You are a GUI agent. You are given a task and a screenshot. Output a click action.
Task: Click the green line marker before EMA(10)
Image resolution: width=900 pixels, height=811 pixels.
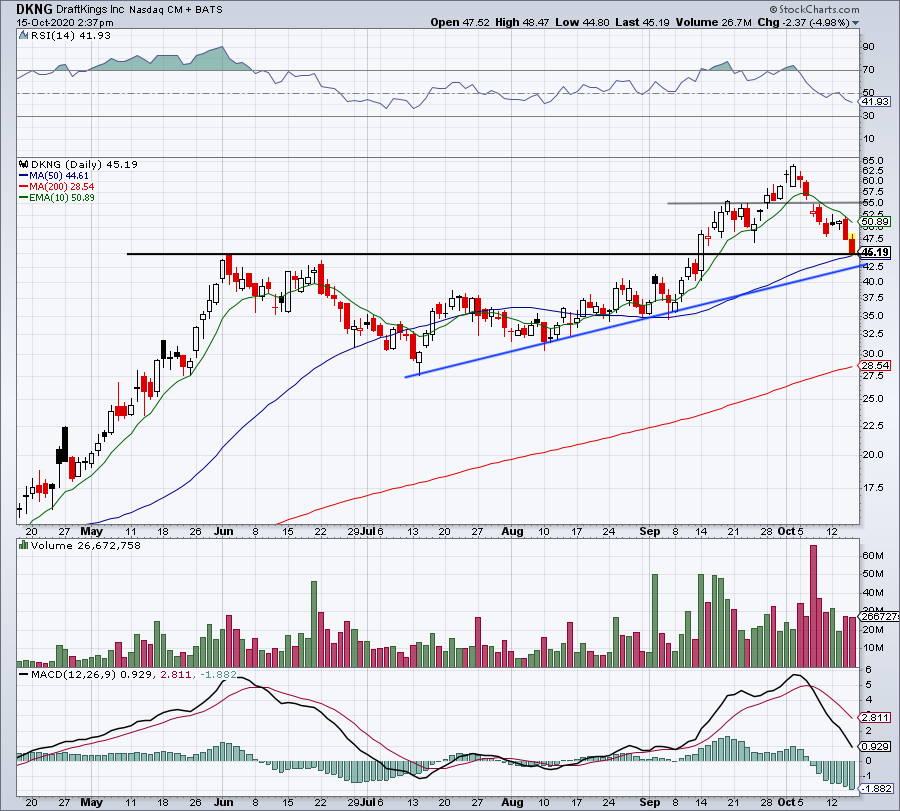click(24, 198)
